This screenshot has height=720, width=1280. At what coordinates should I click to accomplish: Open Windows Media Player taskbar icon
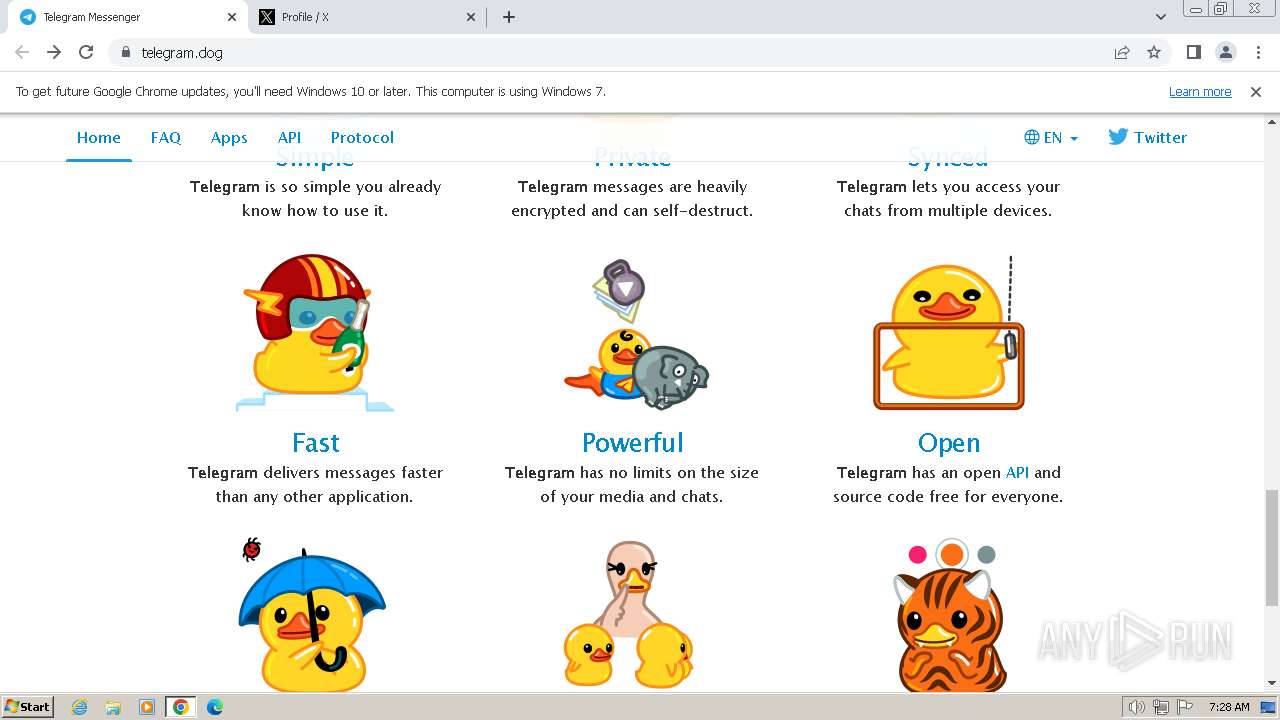[x=147, y=707]
